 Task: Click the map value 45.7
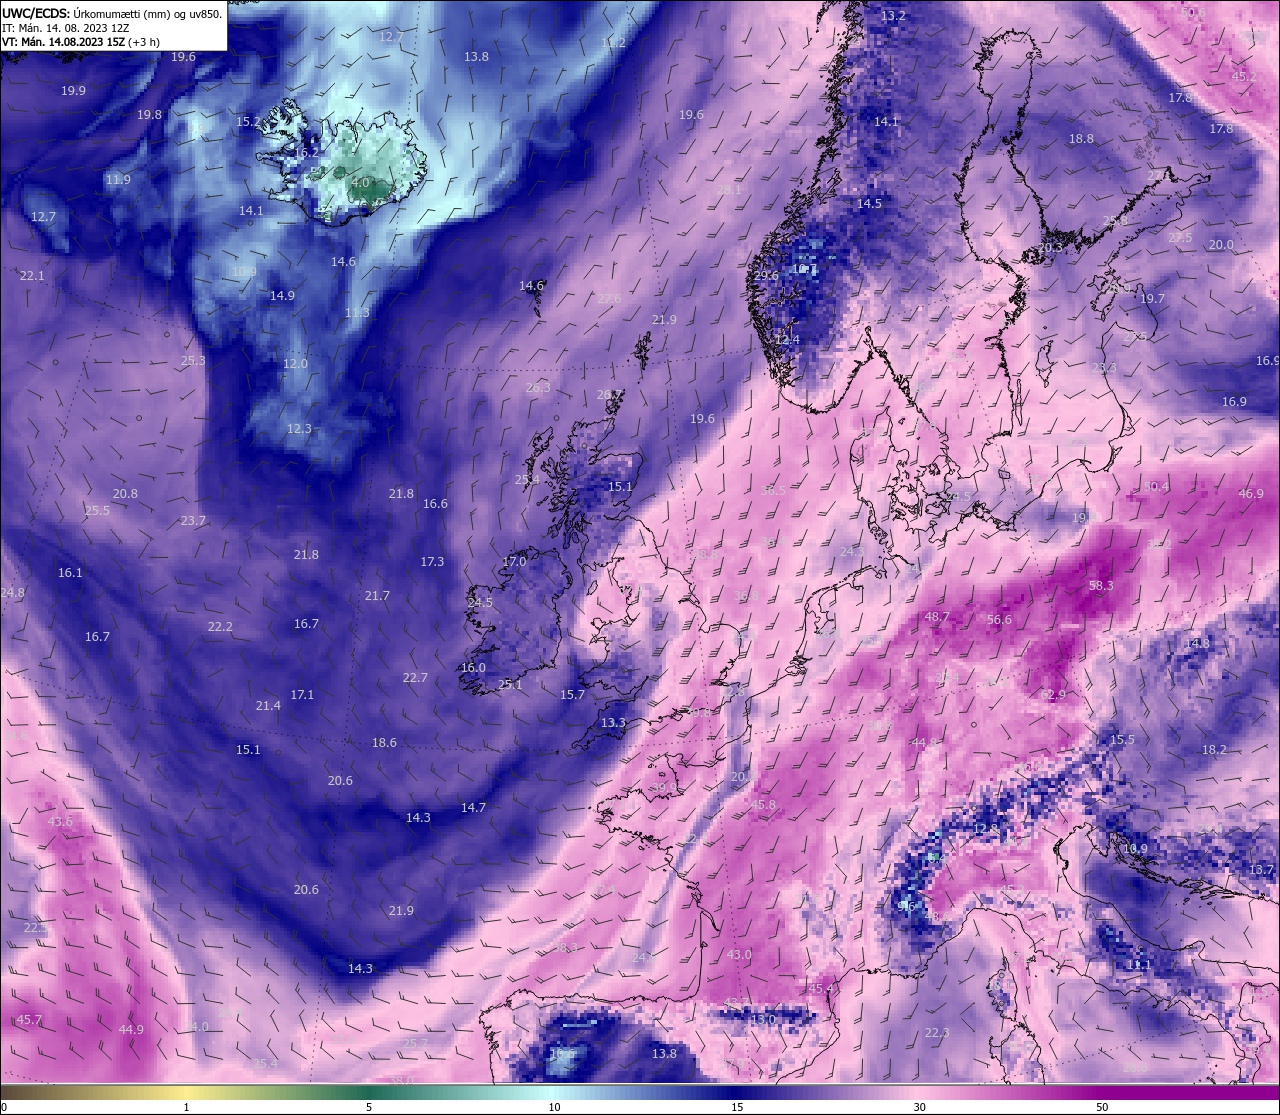coord(30,1020)
